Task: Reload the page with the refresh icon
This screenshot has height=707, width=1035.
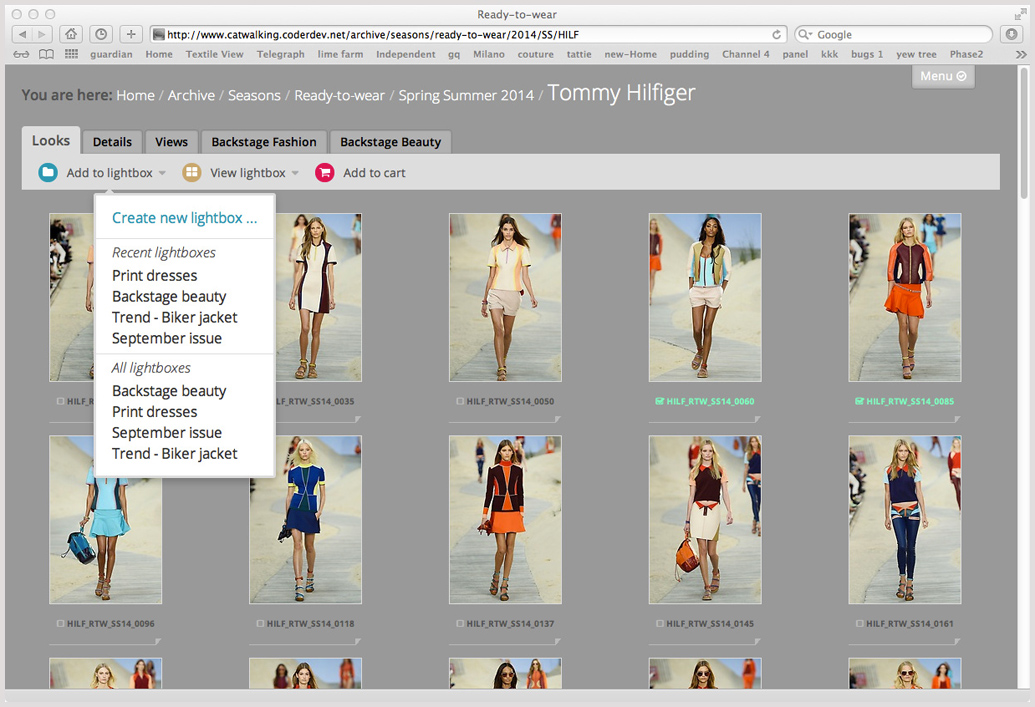Action: pyautogui.click(x=776, y=34)
